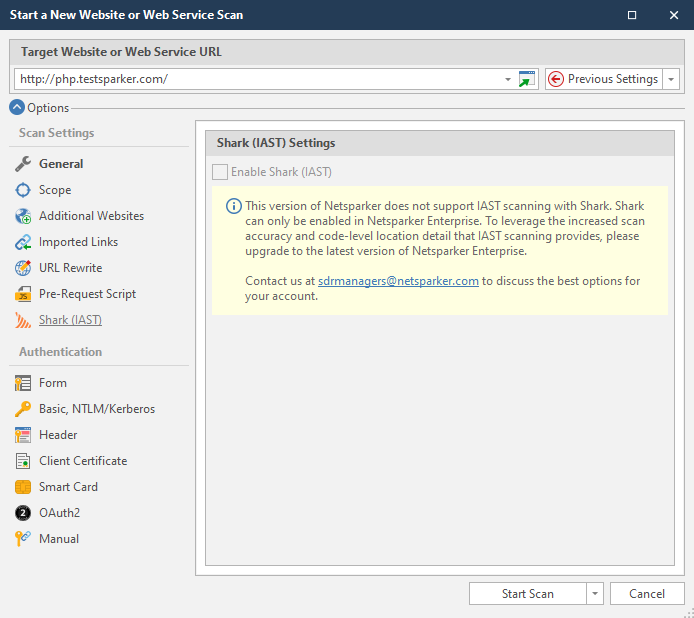
Task: Click the Additional Websites globe icon
Action: coord(23,216)
